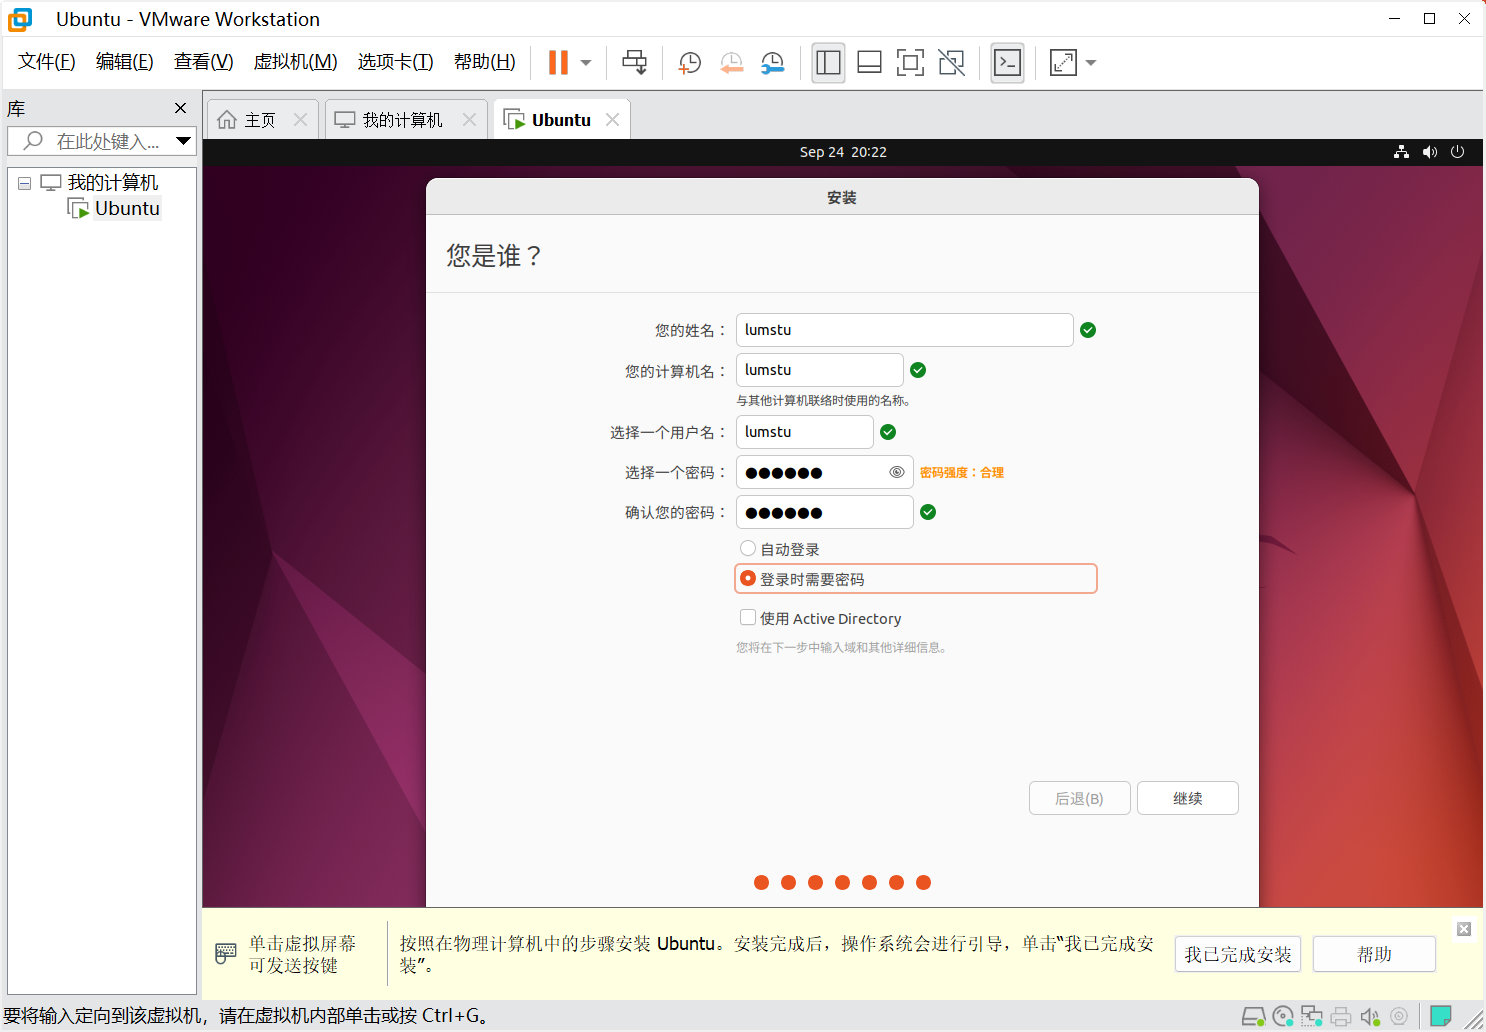This screenshot has height=1032, width=1486.
Task: Click the 您的计算机名 input field
Action: [820, 370]
